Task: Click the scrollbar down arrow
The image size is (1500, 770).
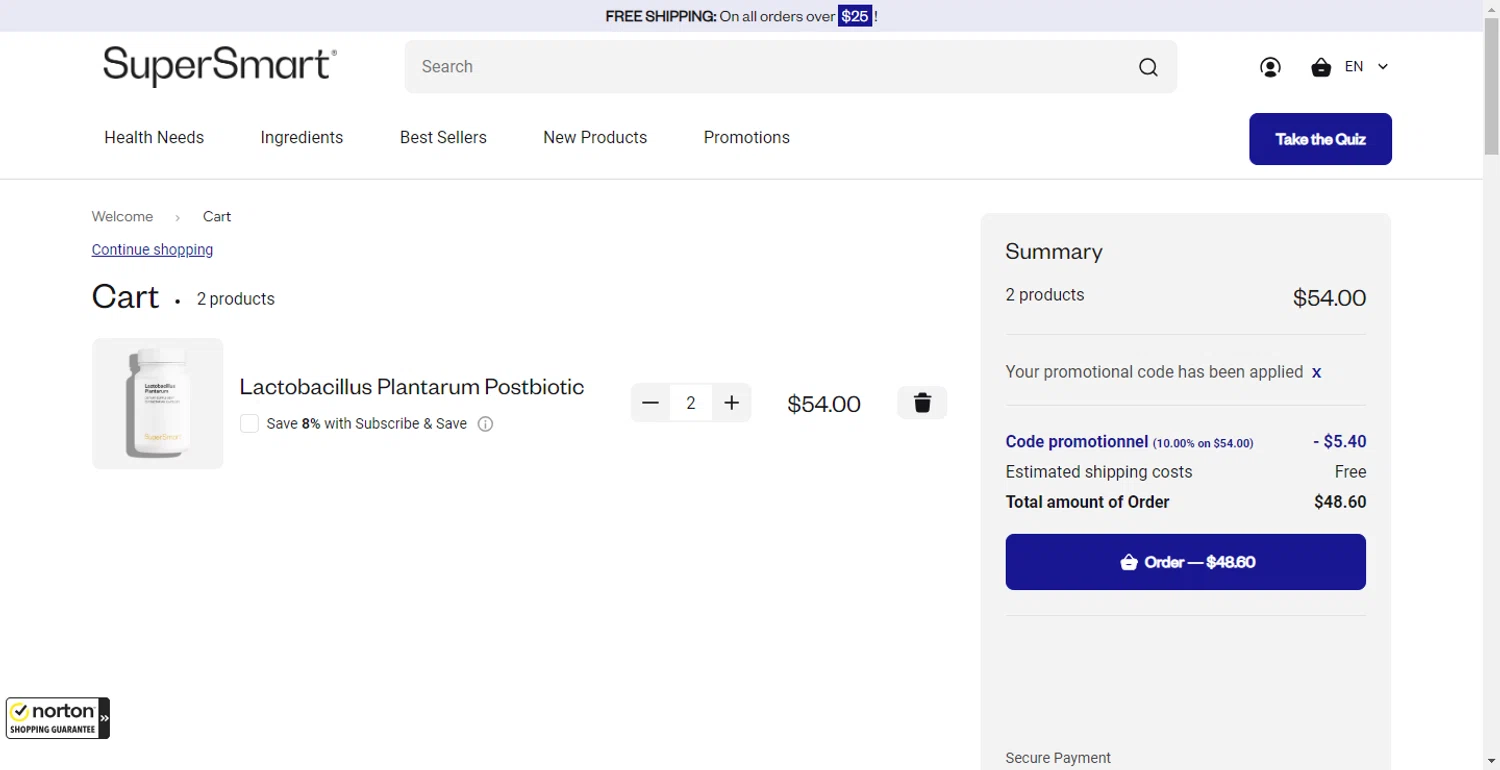Action: pos(1491,762)
